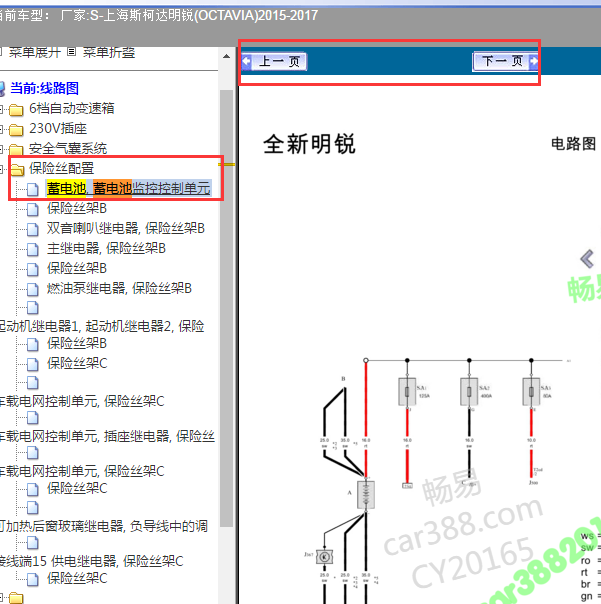The width and height of the screenshot is (601, 604).
Task: Go to next page with 下一页 button
Action: 505,61
